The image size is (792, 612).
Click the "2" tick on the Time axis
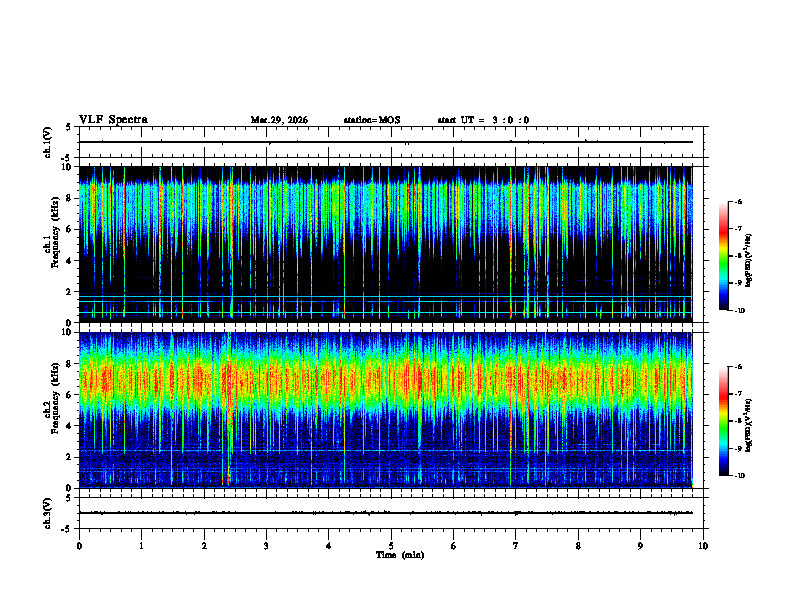coord(204,546)
